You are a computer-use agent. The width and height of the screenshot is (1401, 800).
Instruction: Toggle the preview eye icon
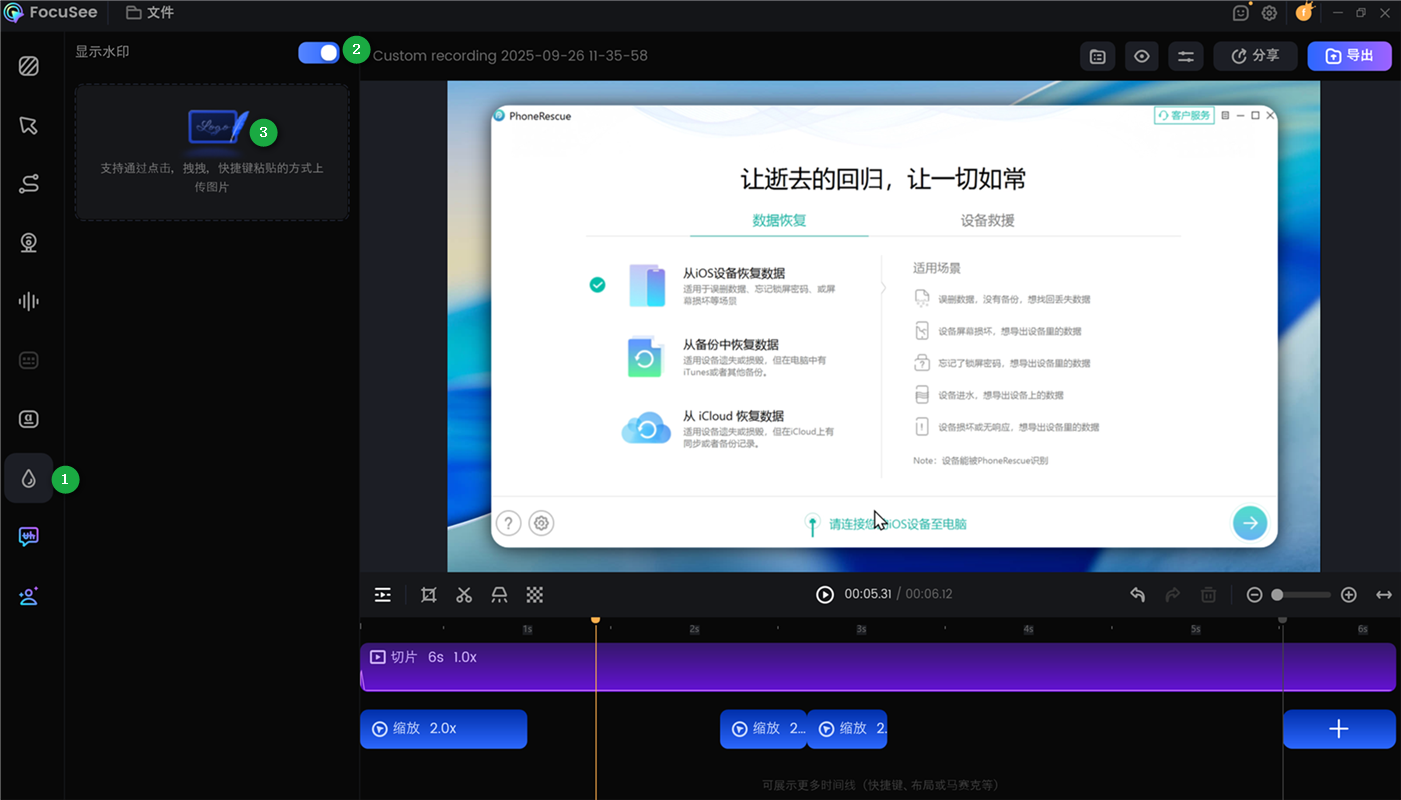point(1142,56)
